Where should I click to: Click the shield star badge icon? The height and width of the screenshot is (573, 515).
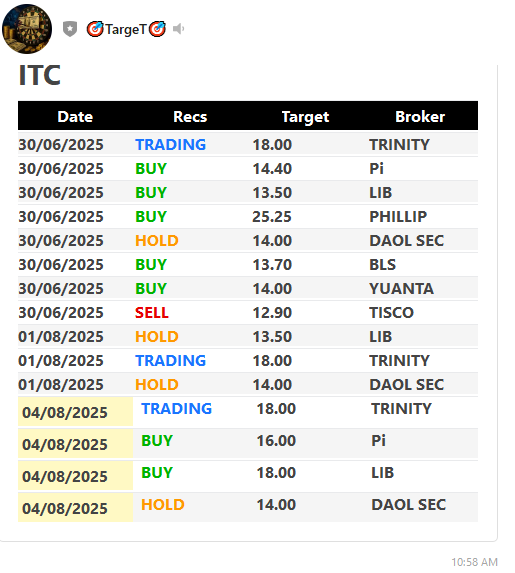70,29
